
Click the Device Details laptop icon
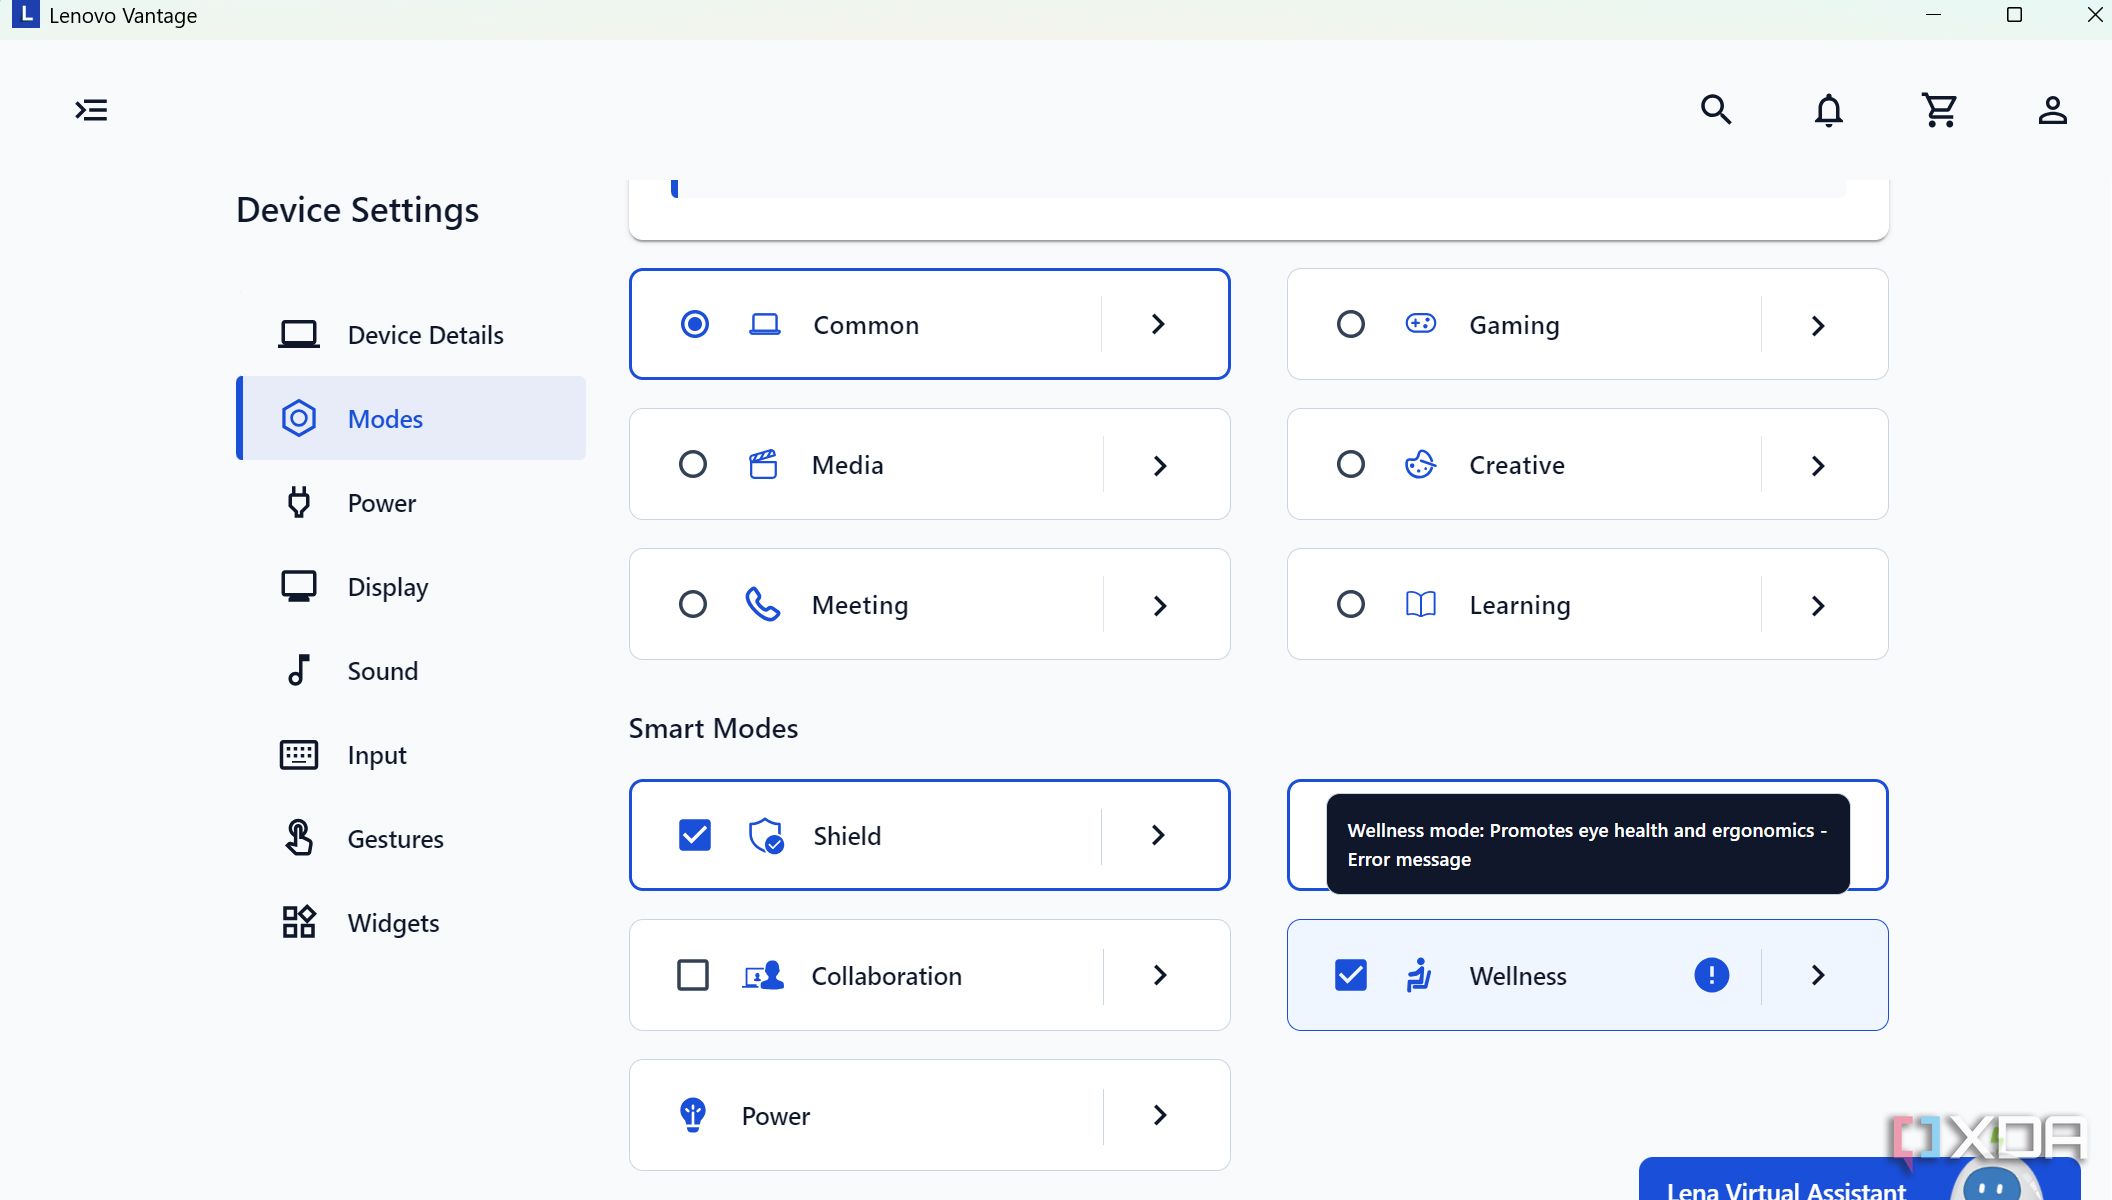tap(298, 334)
